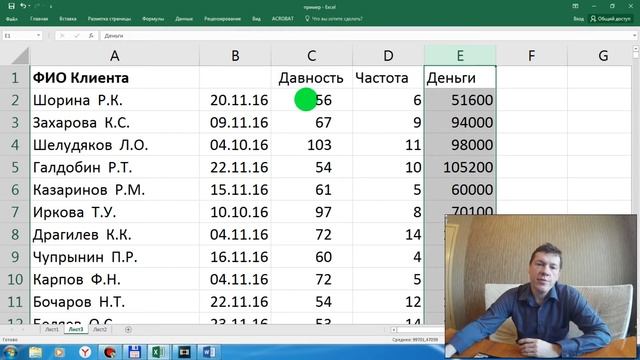Viewport: 640px width, 360px height.
Task: Select column A header
Action: tap(115, 56)
